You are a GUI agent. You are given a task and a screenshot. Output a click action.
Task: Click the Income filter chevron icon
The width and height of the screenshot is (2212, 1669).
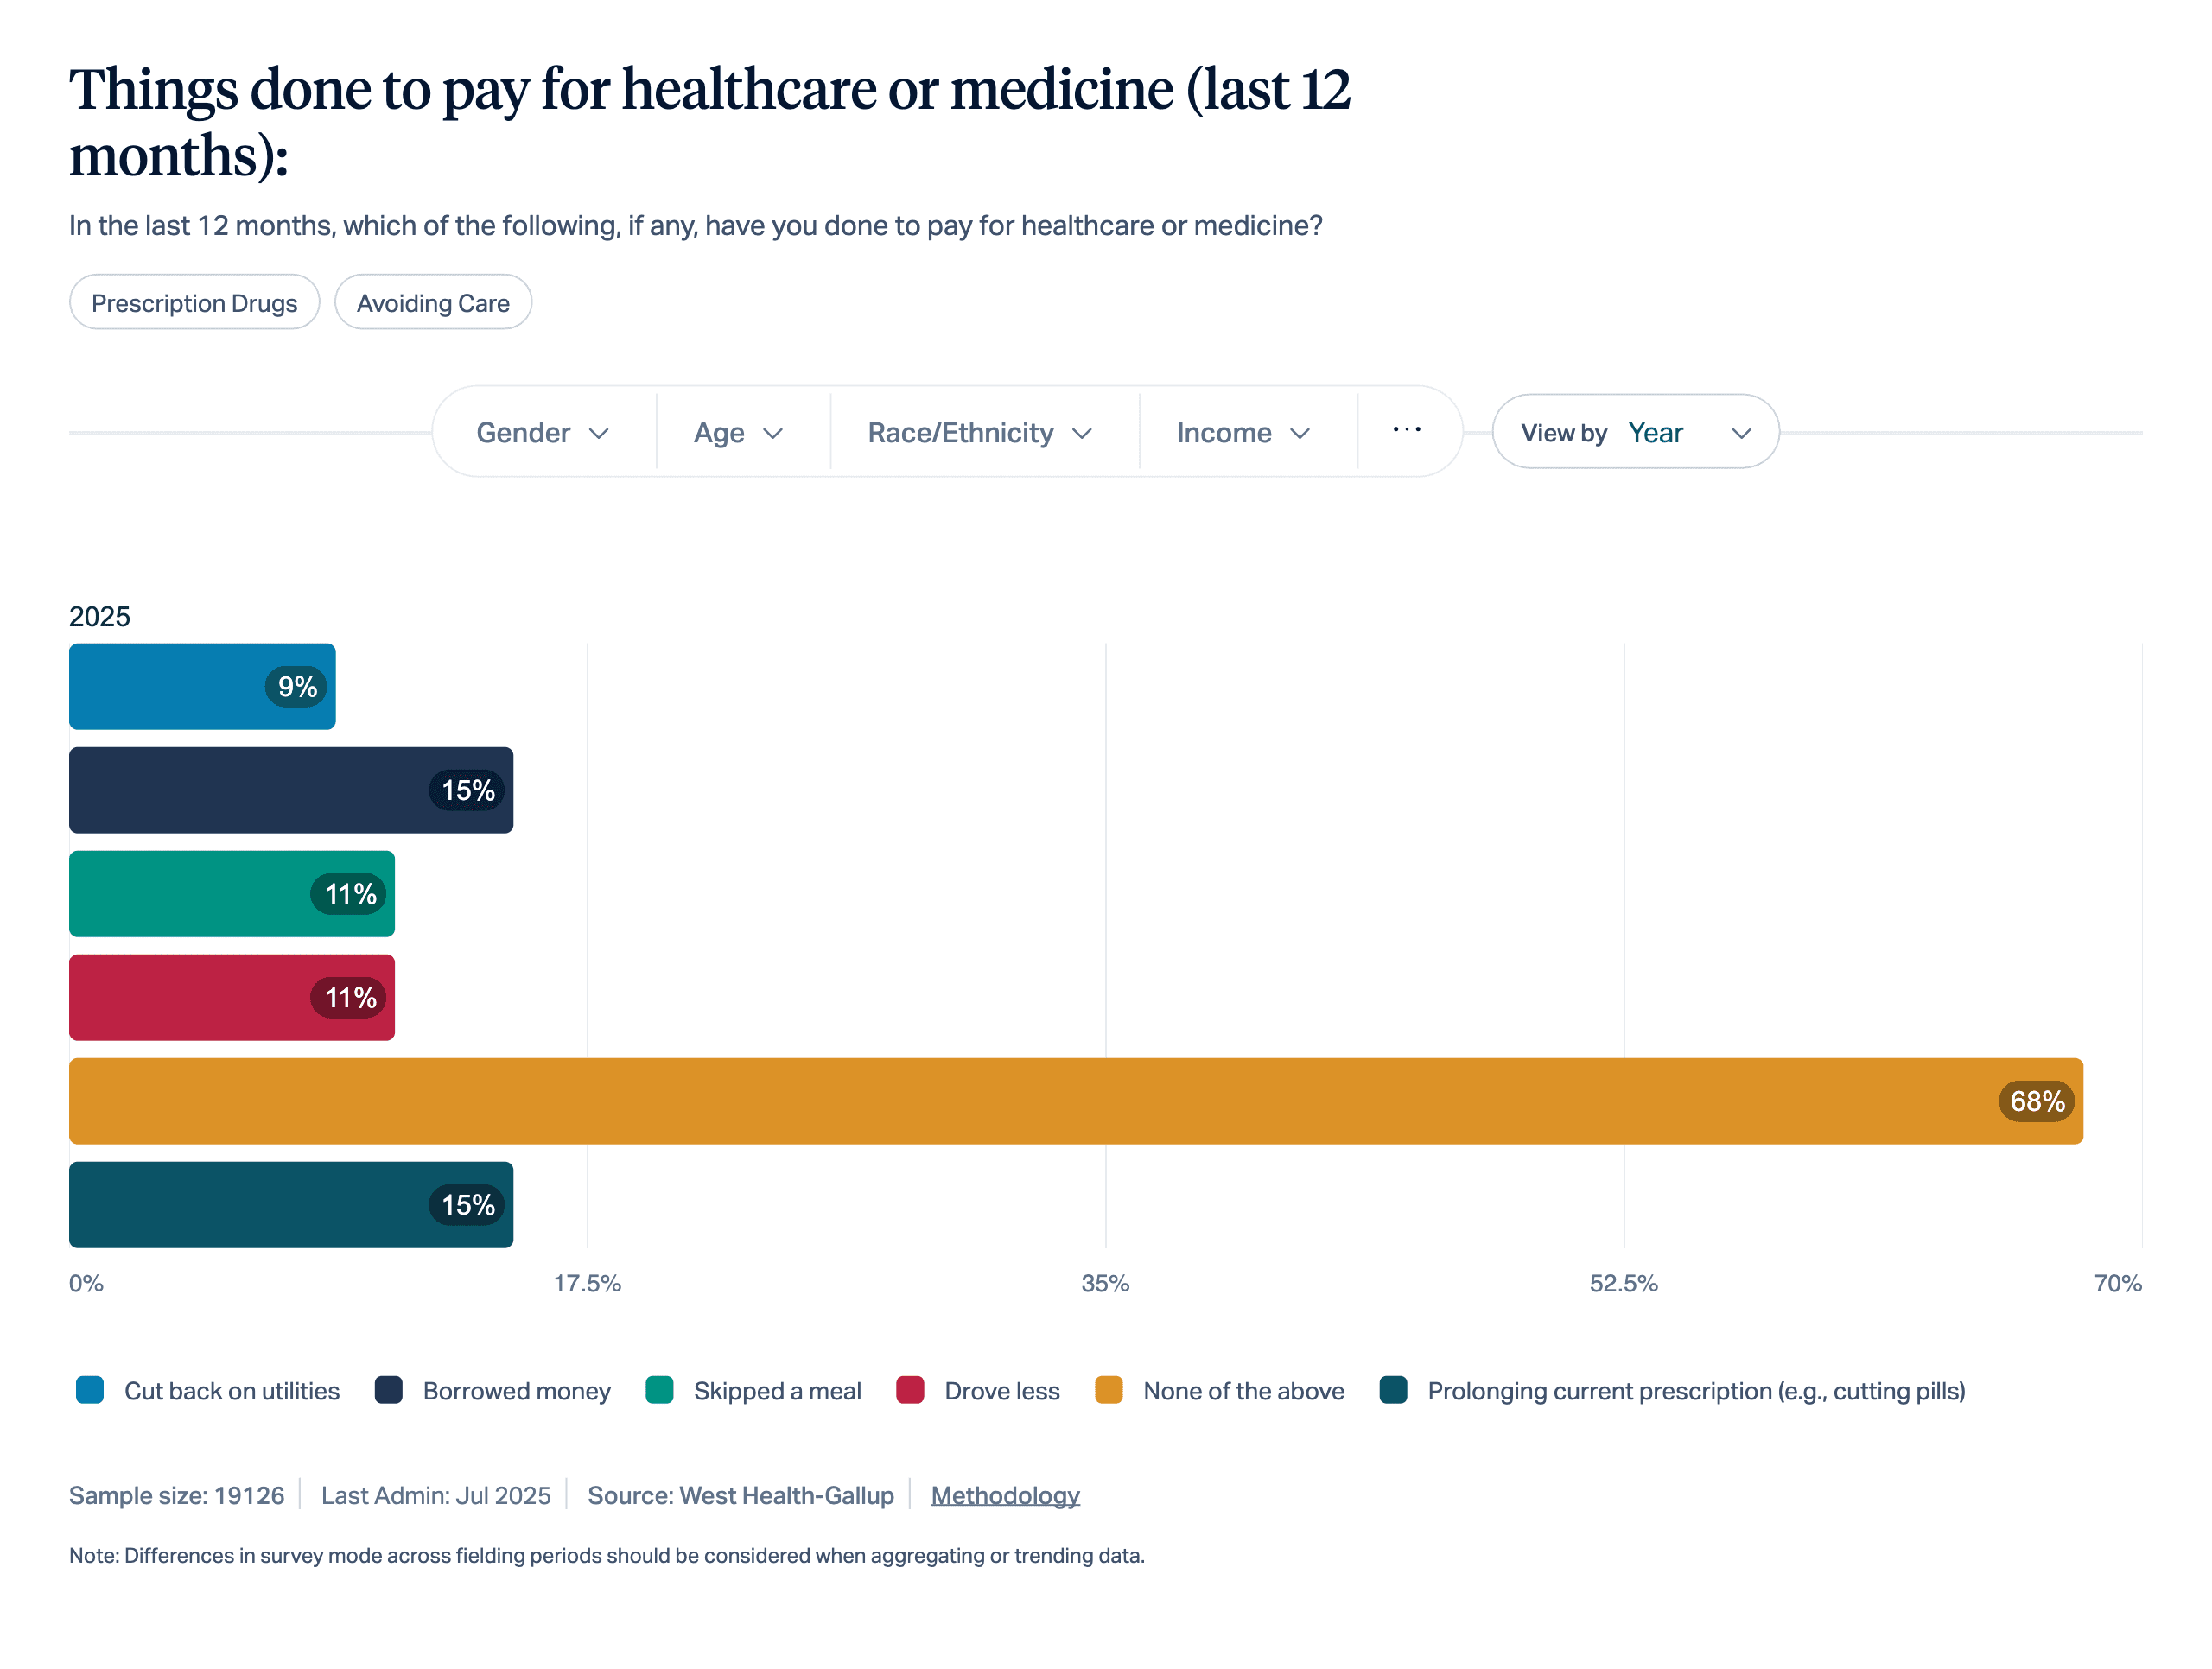1300,434
